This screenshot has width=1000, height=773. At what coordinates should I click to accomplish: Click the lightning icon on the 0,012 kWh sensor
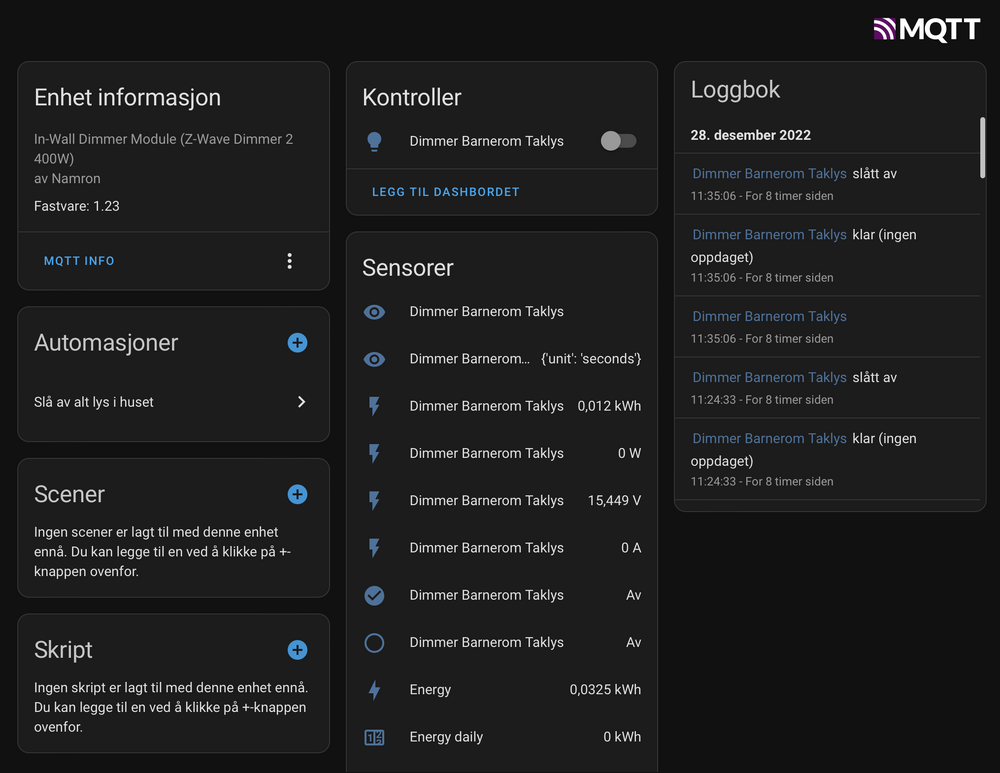374,406
